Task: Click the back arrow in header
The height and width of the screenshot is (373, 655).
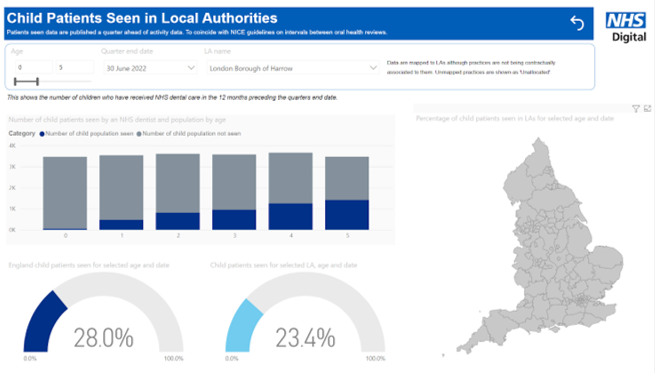Action: tap(577, 23)
